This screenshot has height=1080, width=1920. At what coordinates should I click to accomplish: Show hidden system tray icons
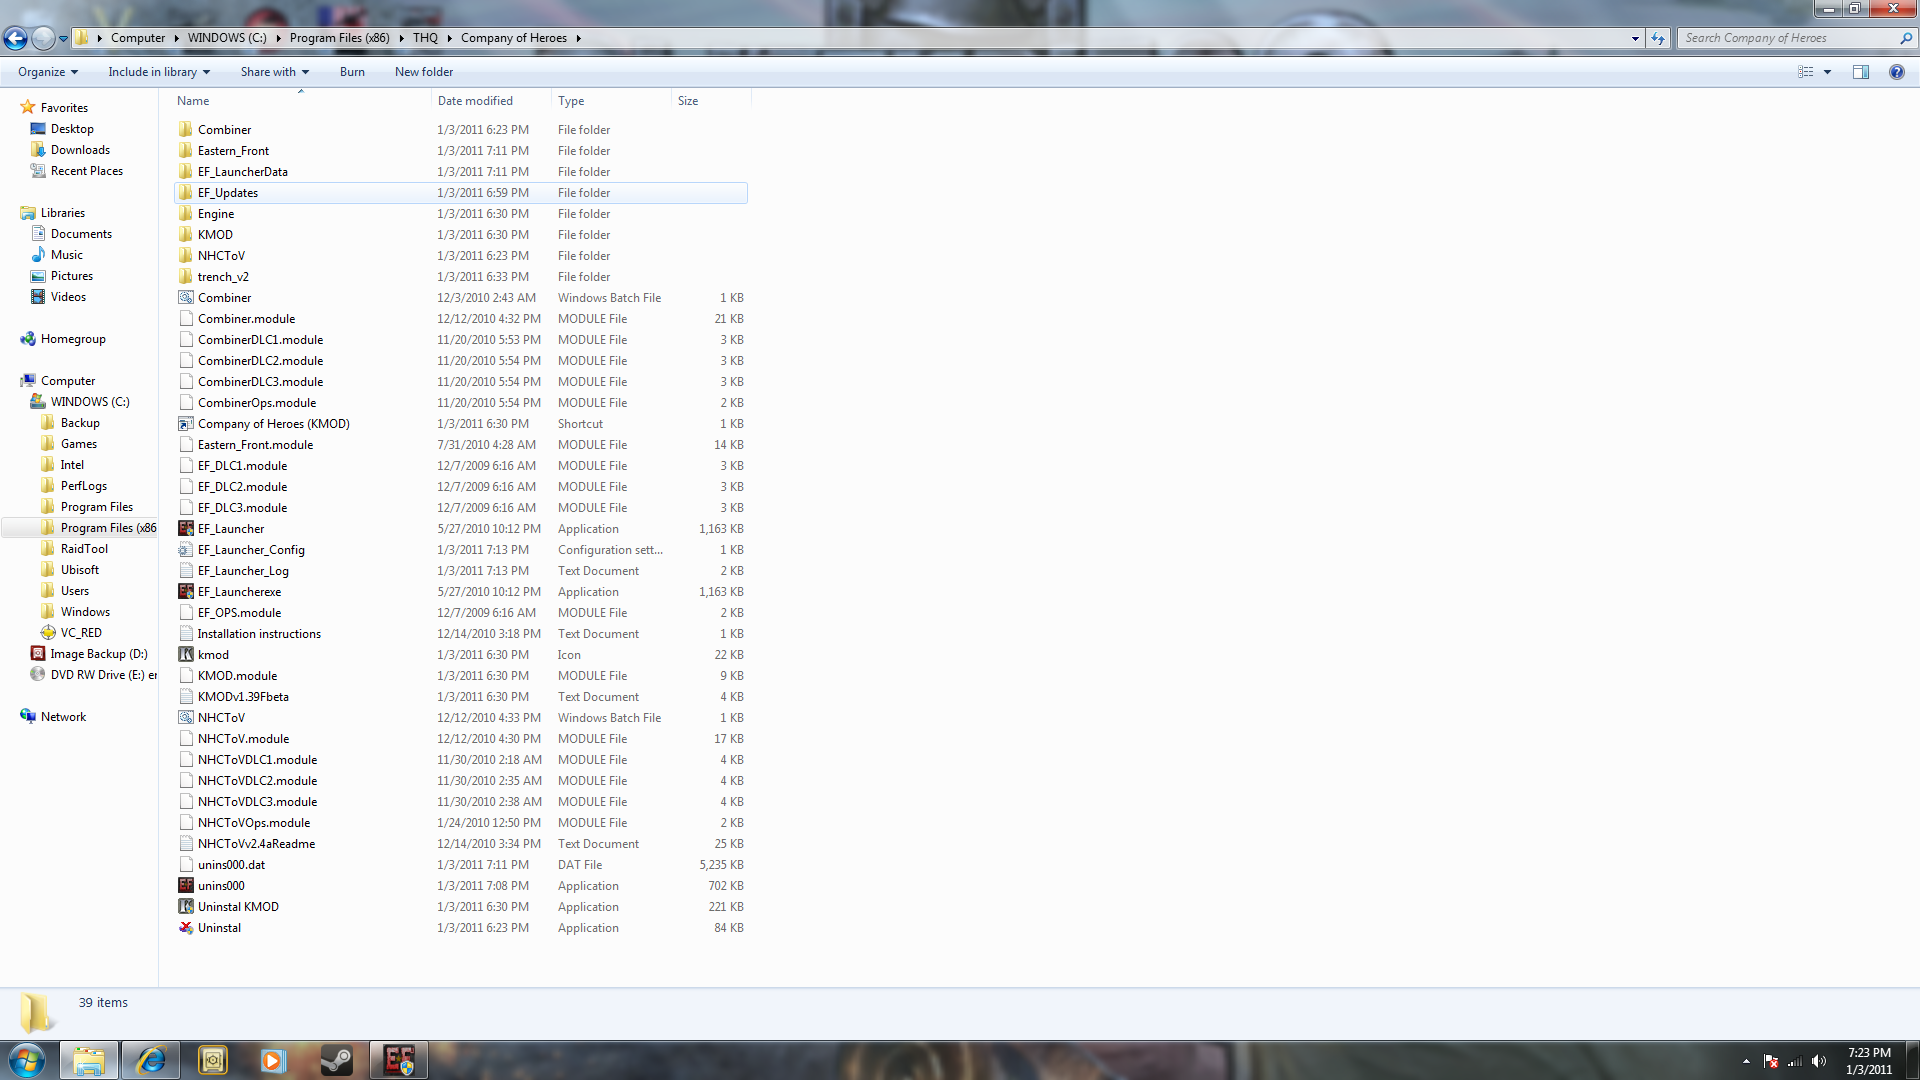tap(1746, 1061)
